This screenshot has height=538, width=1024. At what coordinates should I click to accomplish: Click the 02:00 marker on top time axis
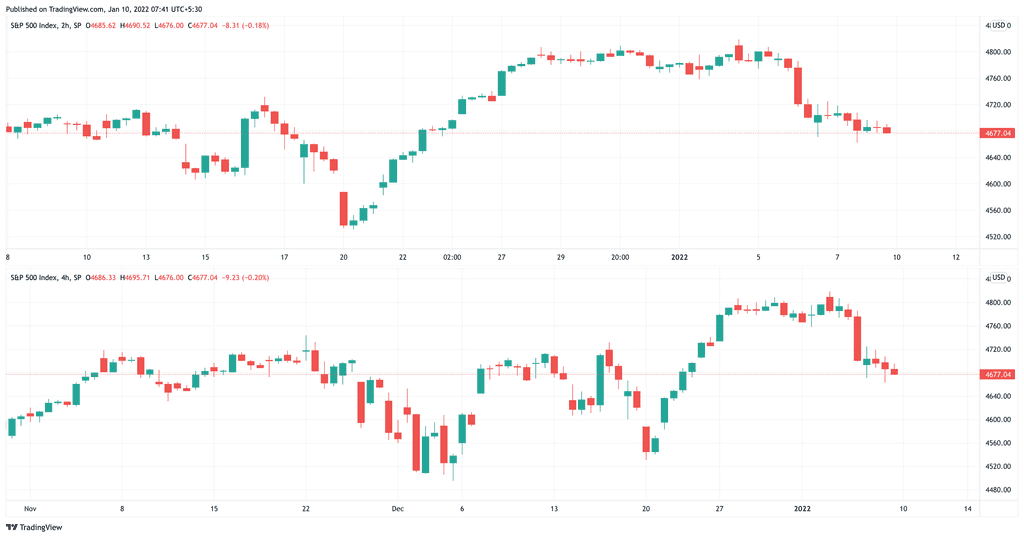(452, 257)
